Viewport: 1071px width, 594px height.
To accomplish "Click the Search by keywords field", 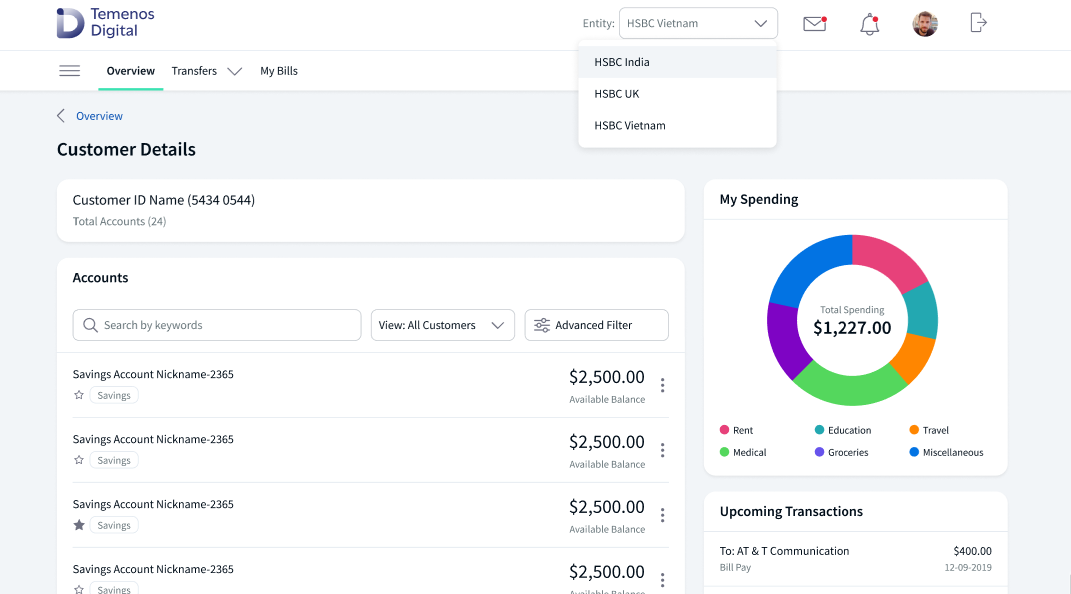I will click(217, 325).
